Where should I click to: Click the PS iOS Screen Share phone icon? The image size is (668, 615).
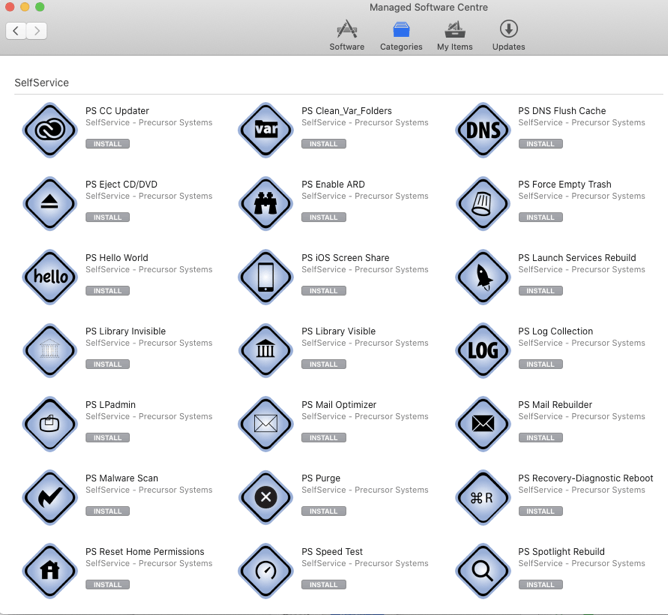point(266,277)
